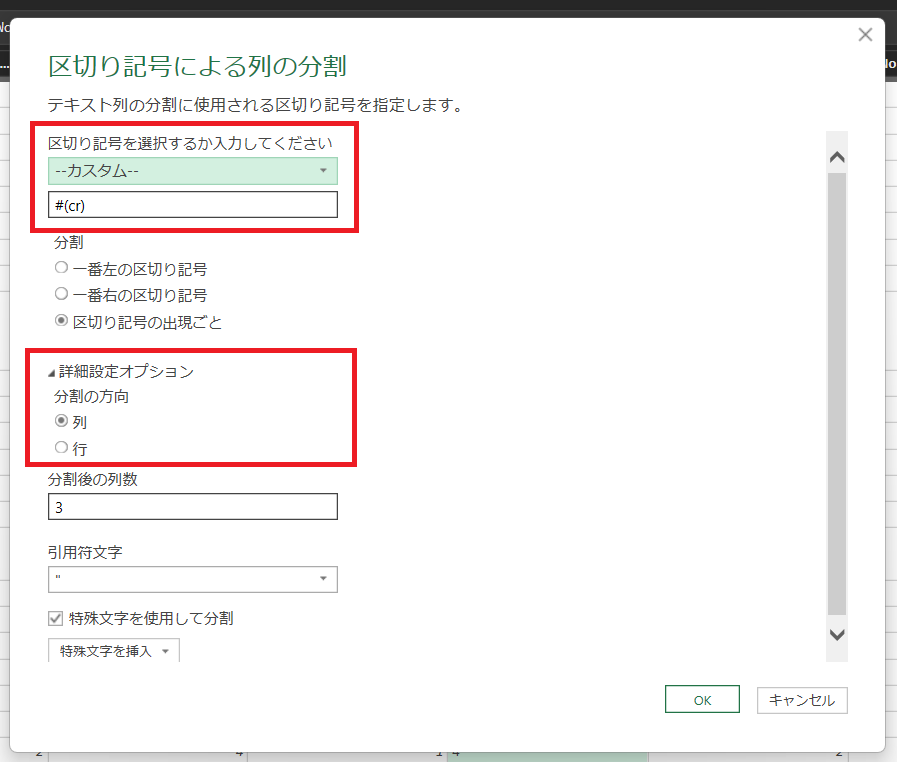
Task: Open the --カスタム-- delimiter dropdown
Action: [193, 171]
